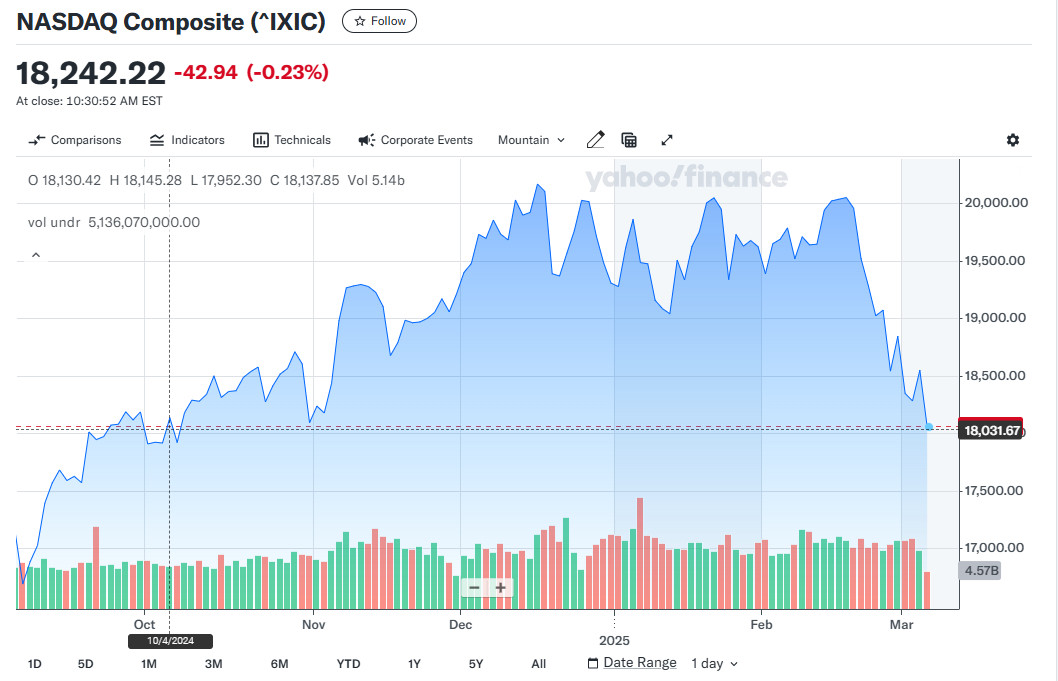Screen dimensions: 1058x681
Task: Open chart settings gear
Action: 1013,140
